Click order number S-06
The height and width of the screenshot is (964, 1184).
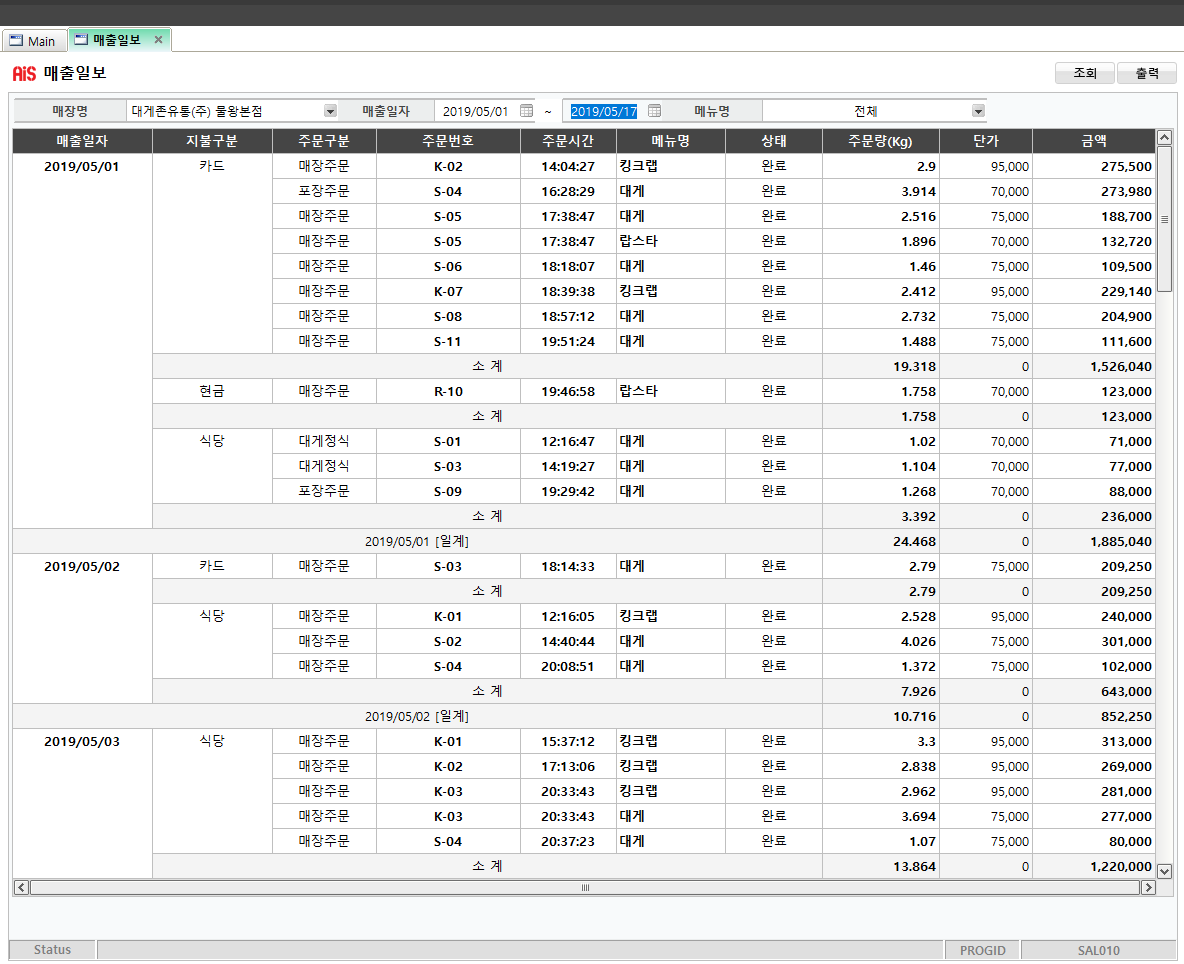(x=448, y=266)
